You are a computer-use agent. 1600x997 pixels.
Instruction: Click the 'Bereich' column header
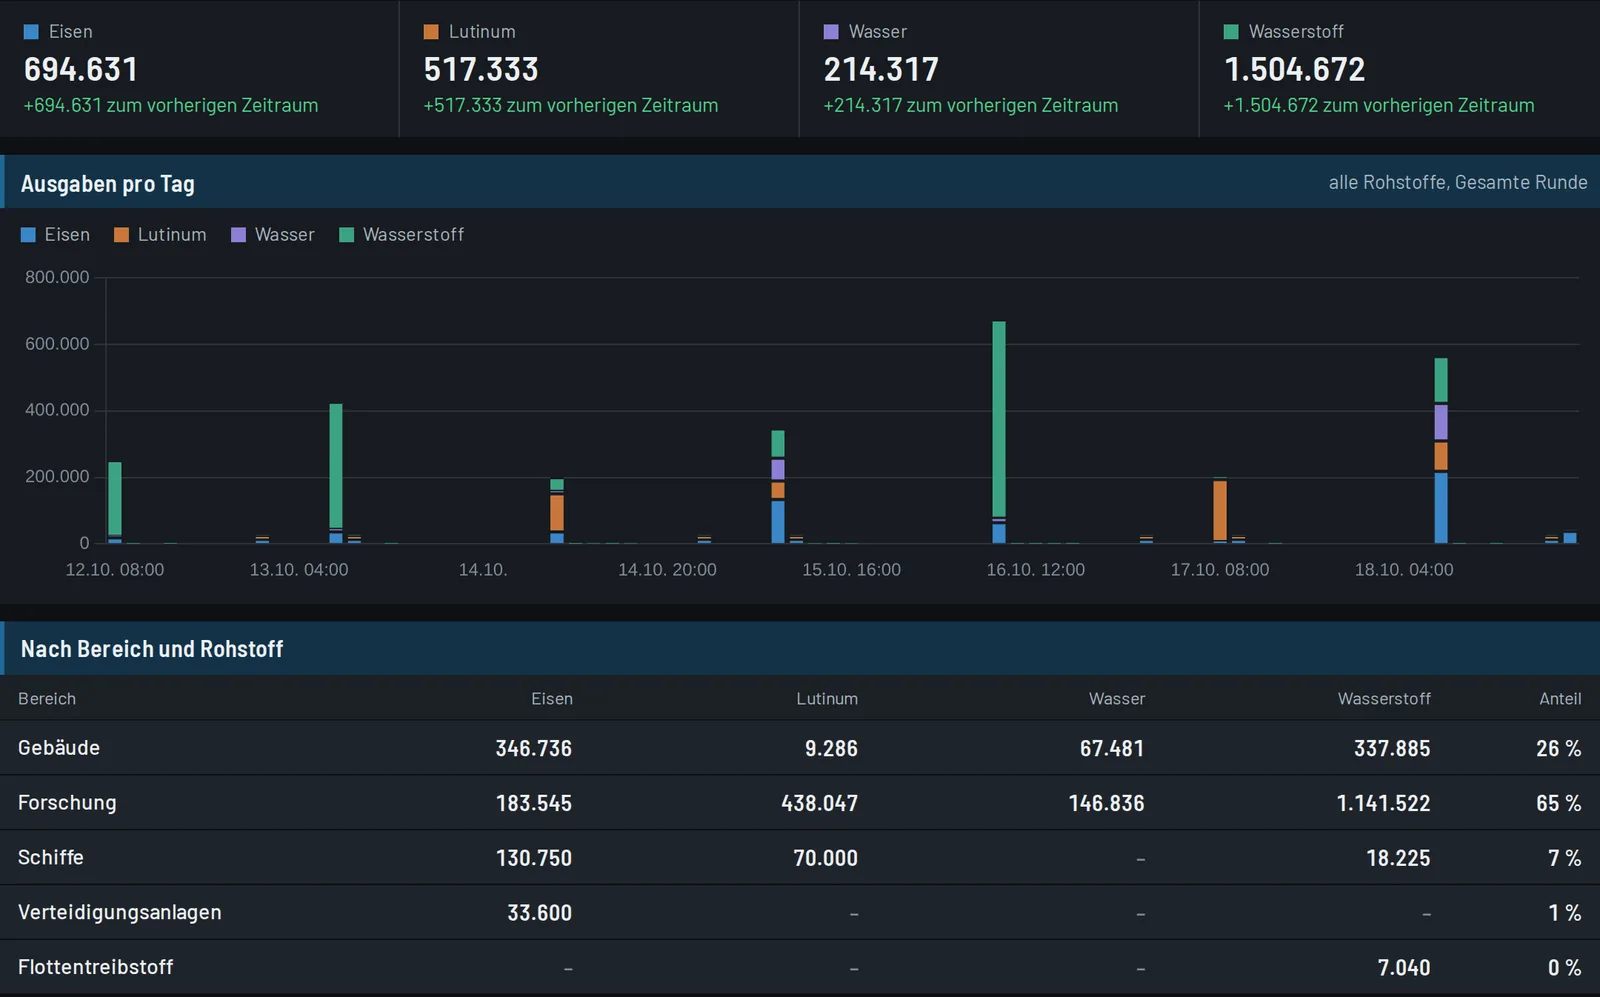point(47,699)
